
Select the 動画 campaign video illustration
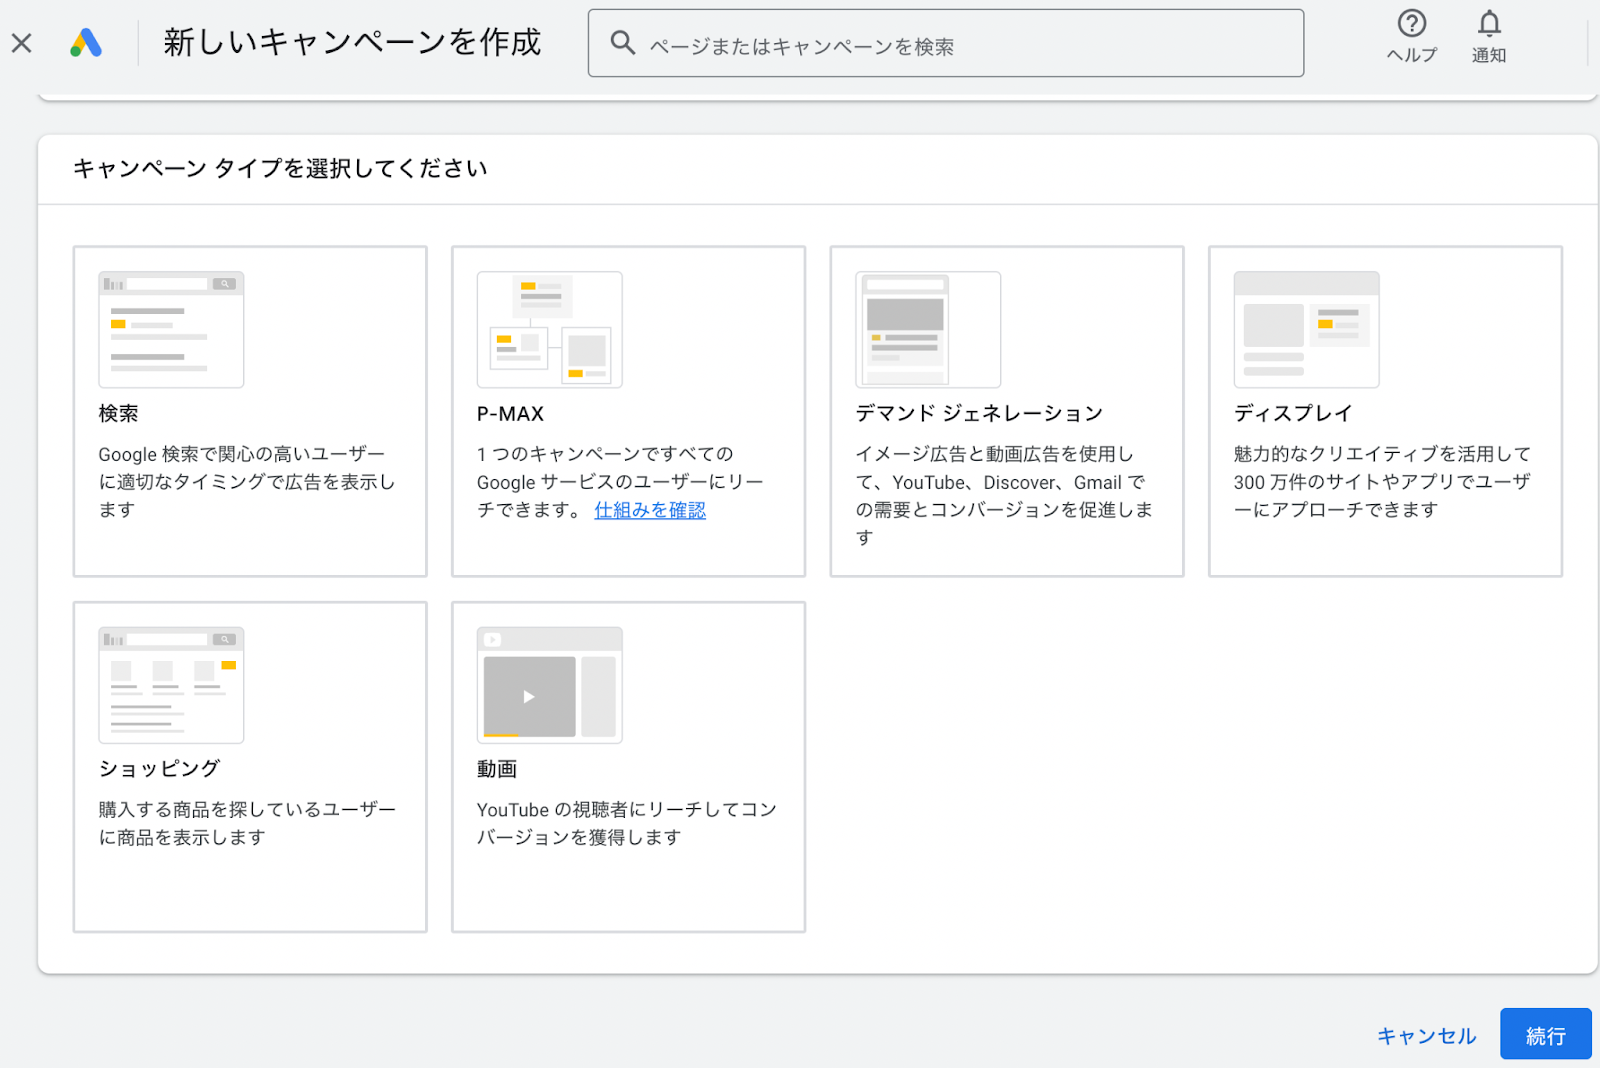549,685
